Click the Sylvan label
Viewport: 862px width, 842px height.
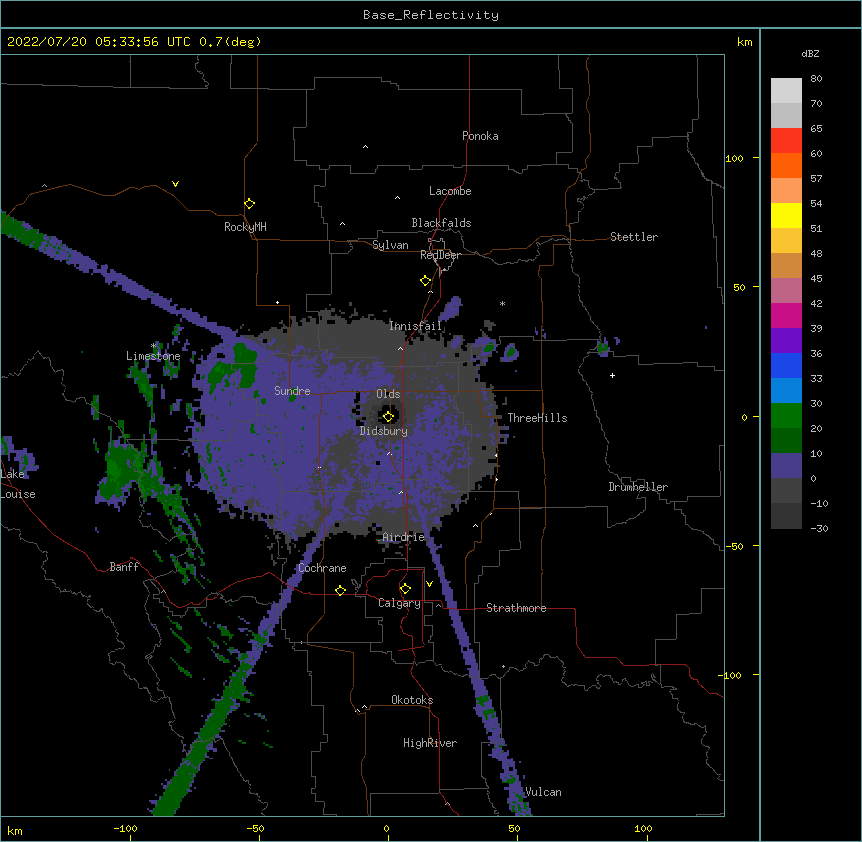tap(390, 245)
